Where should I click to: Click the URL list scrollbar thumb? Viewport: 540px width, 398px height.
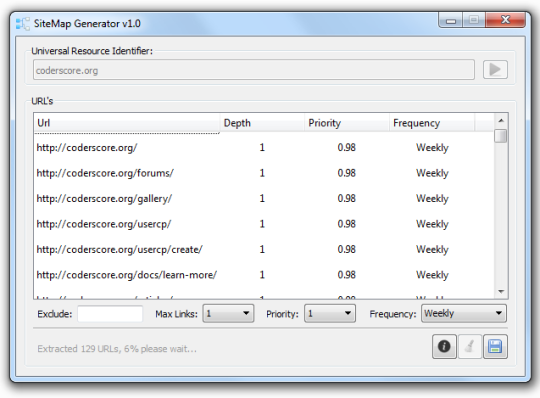tap(501, 136)
